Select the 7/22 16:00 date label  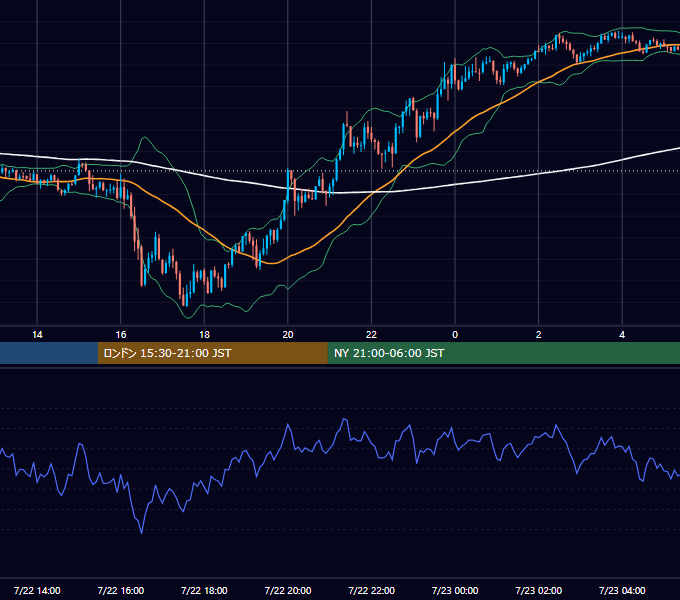pos(121,590)
